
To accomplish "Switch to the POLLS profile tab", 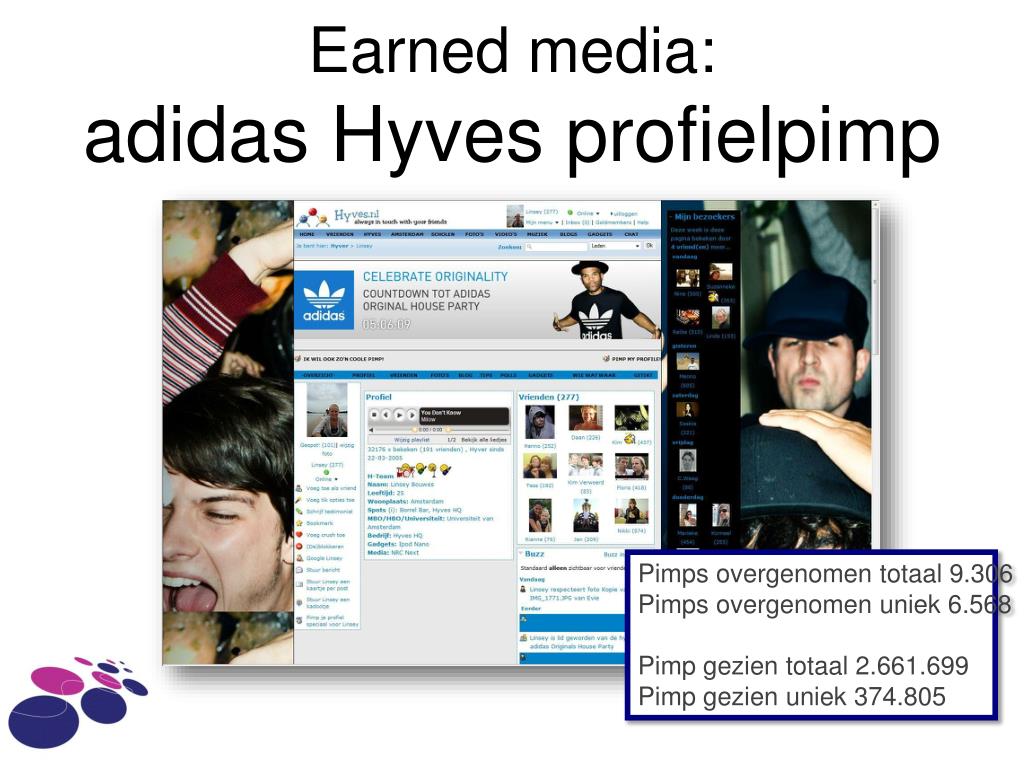I will tap(509, 376).
